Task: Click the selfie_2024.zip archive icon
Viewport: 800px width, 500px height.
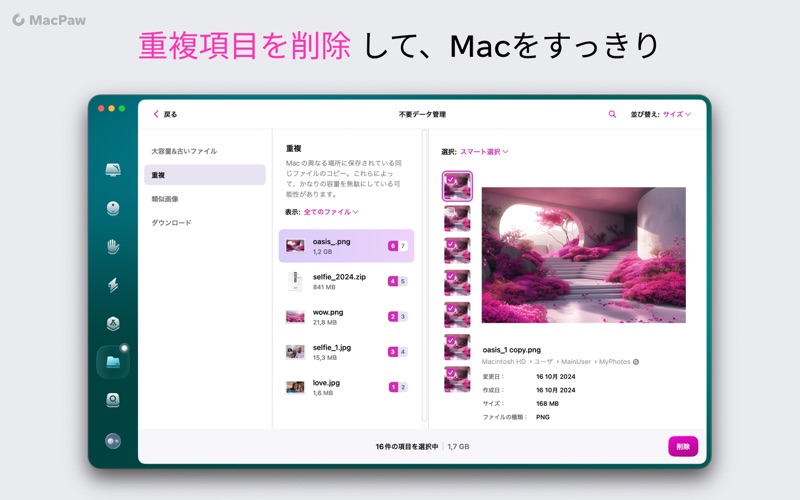Action: (295, 281)
